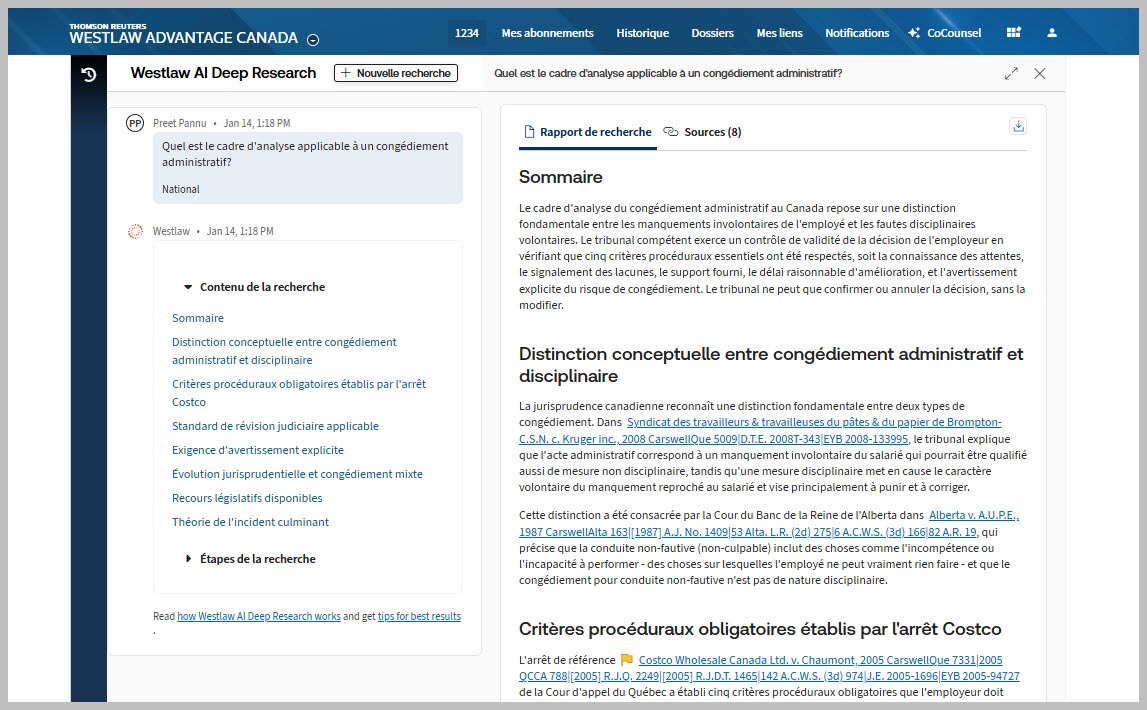Open Mes abonnements menu

pyautogui.click(x=547, y=33)
